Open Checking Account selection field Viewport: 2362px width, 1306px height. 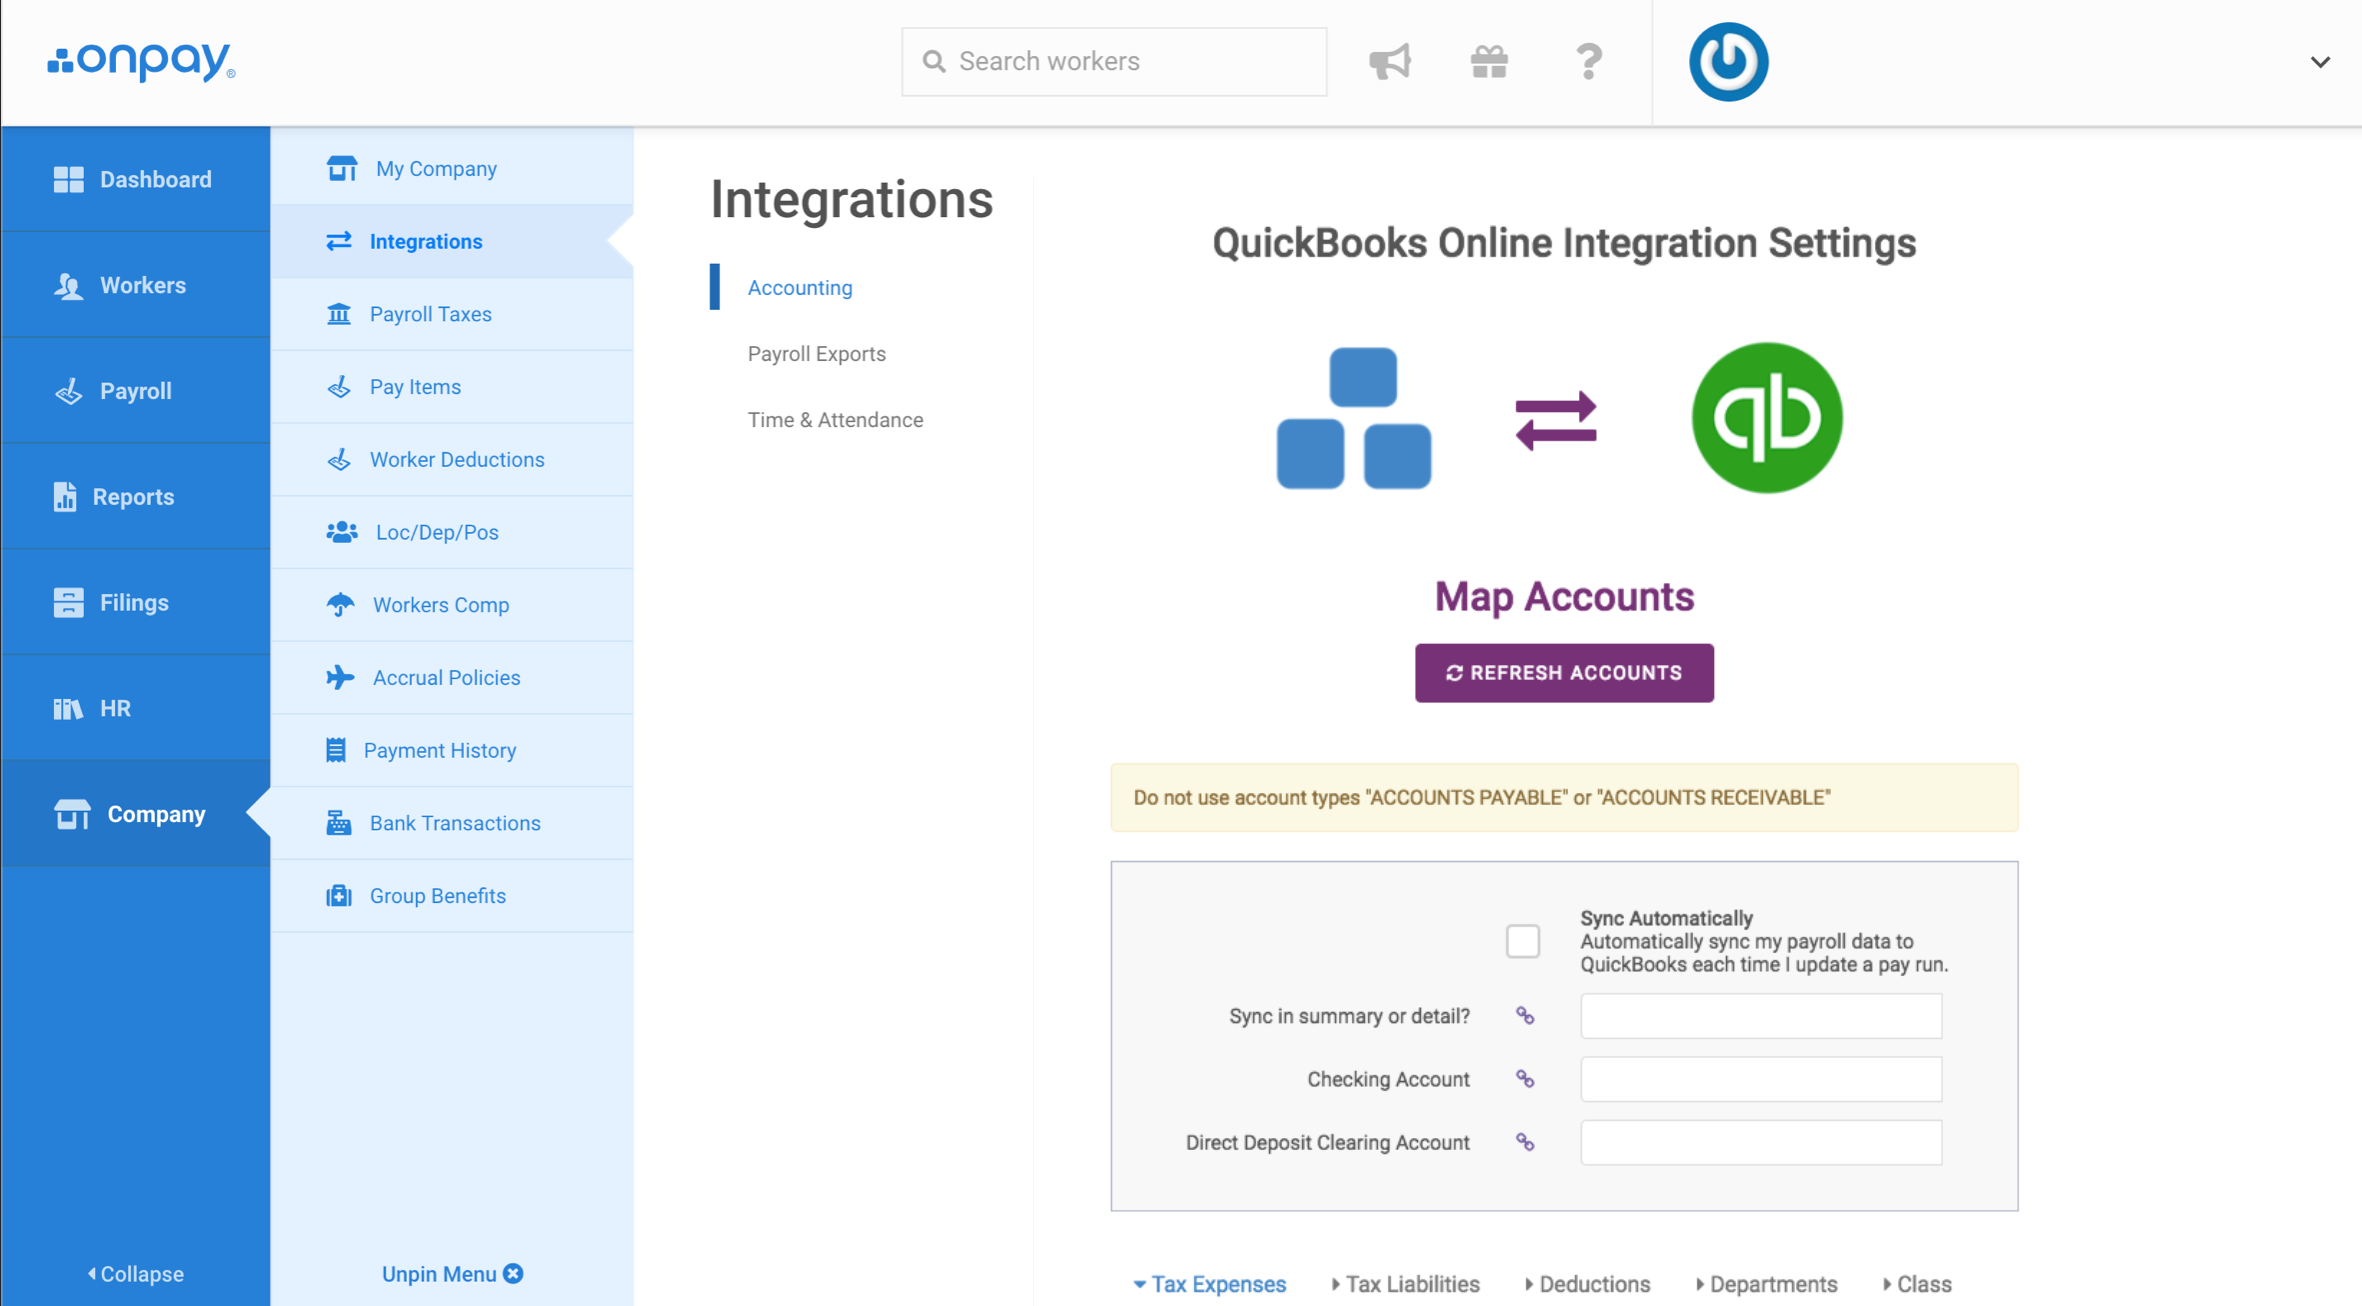1761,1080
